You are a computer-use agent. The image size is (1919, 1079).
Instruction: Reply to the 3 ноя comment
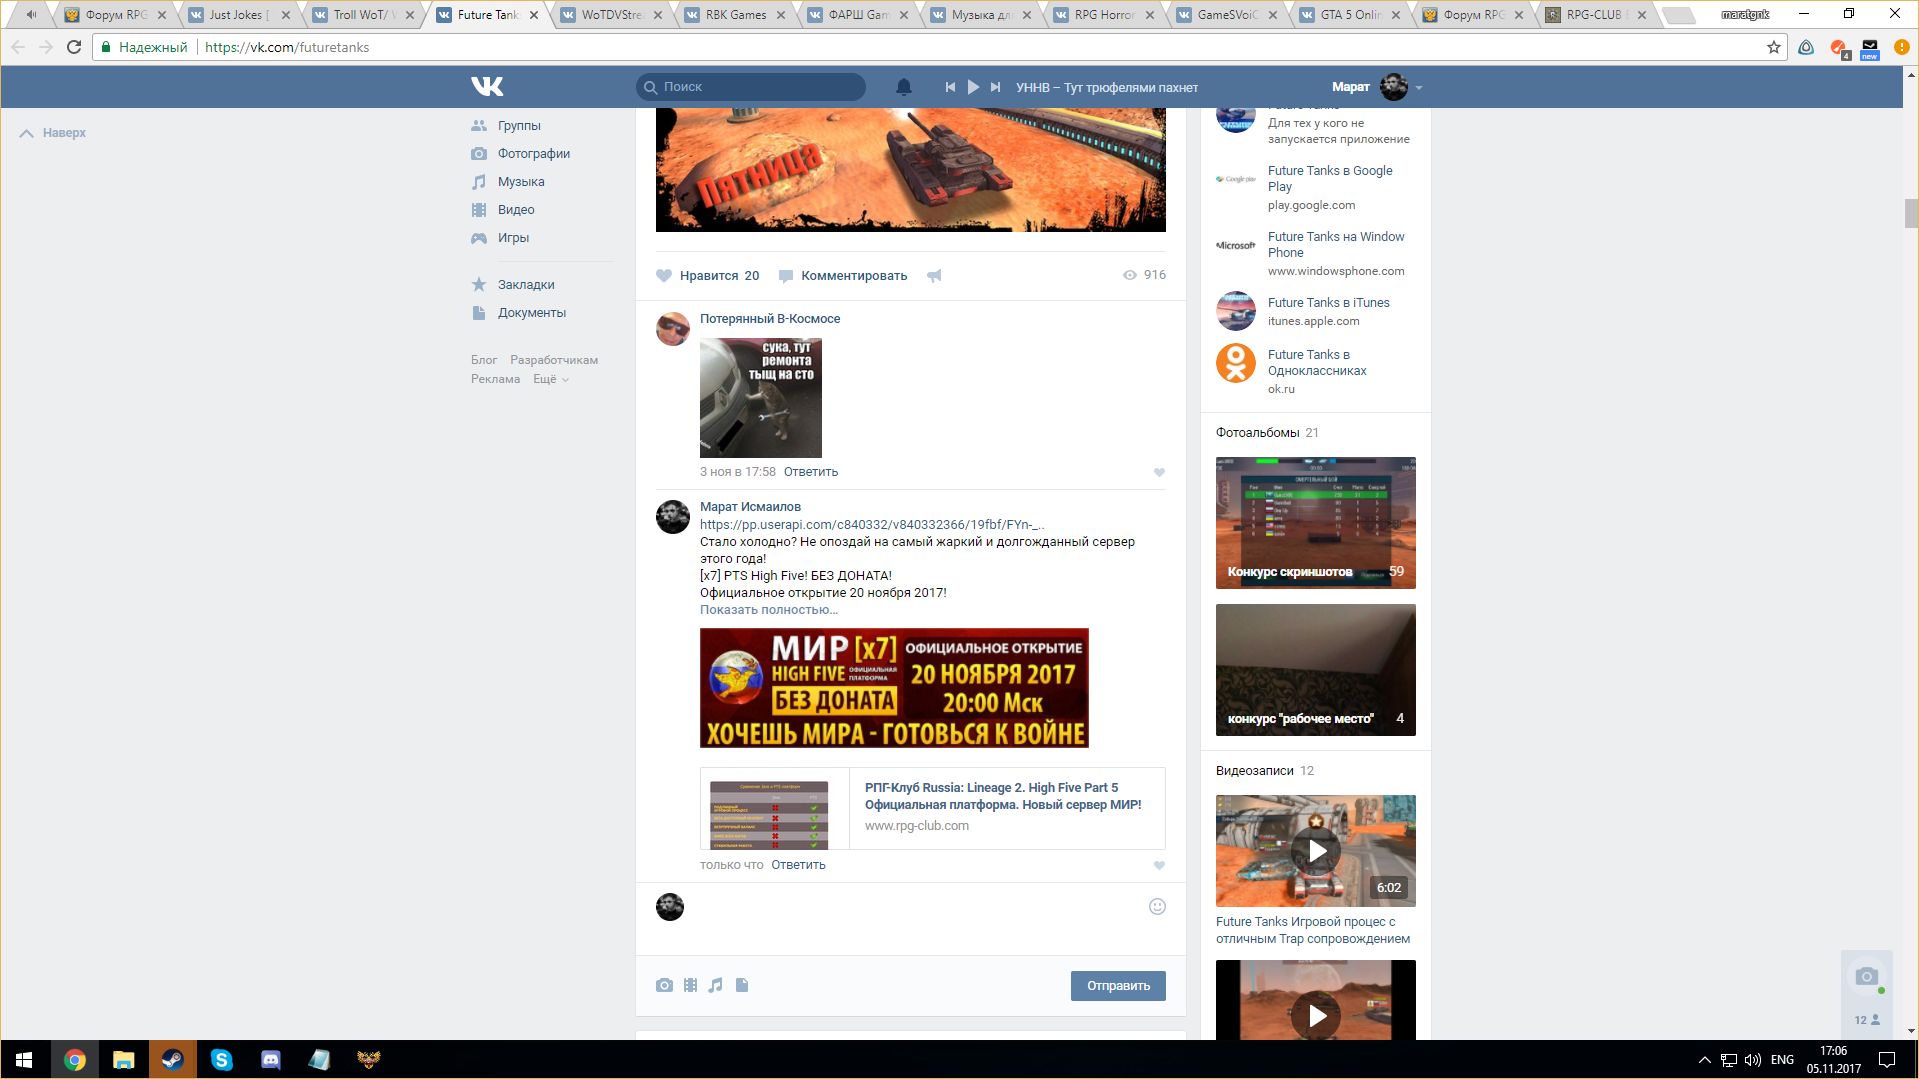click(811, 472)
